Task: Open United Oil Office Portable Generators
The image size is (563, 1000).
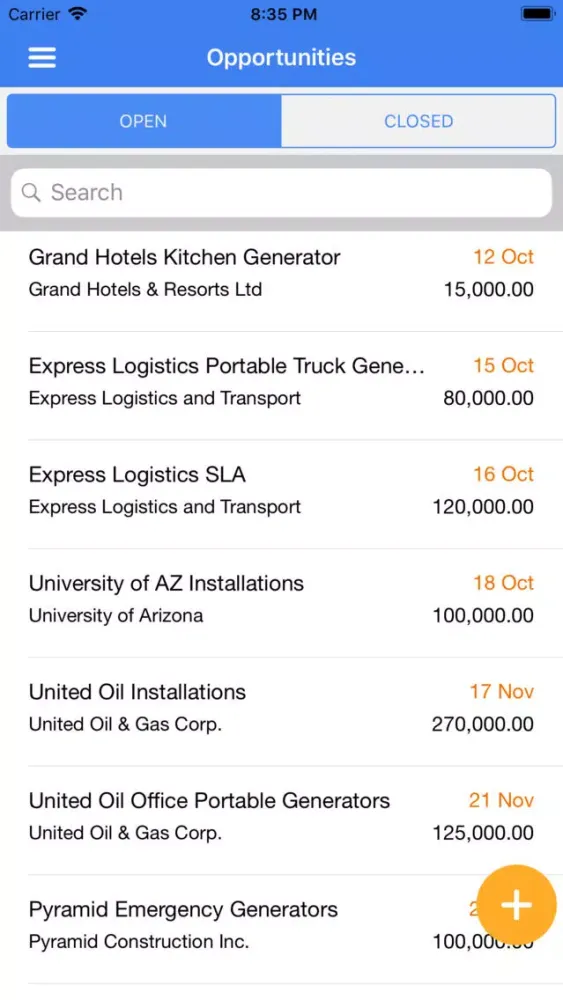Action: tap(281, 820)
